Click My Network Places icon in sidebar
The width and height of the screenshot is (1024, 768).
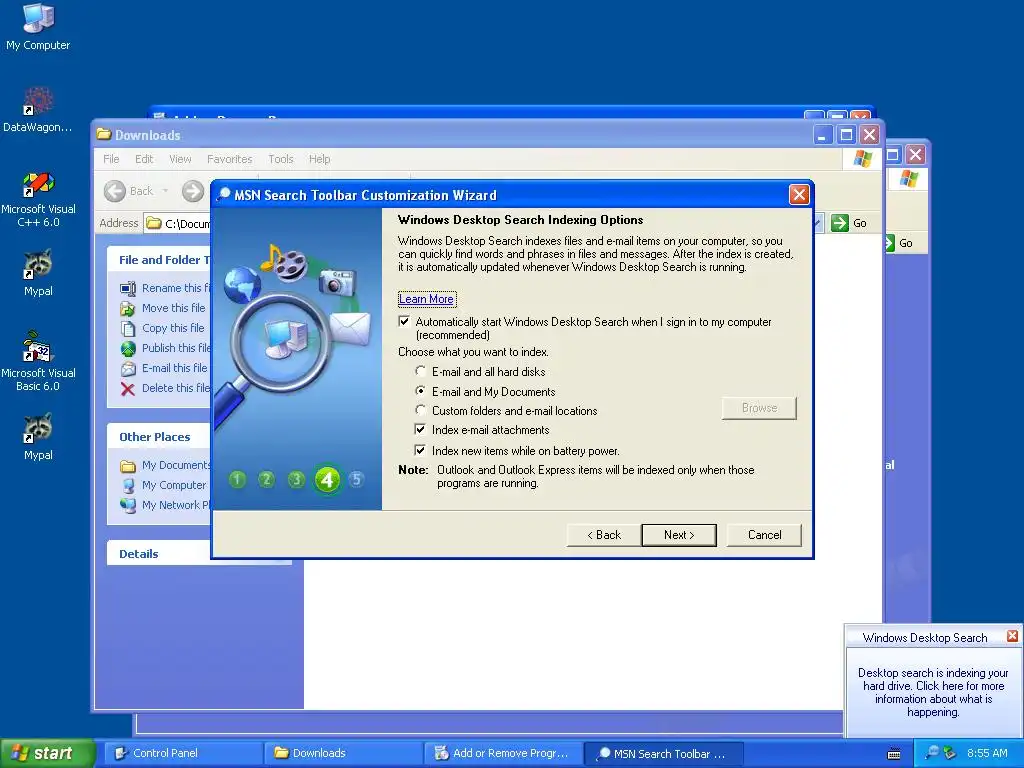click(x=128, y=505)
